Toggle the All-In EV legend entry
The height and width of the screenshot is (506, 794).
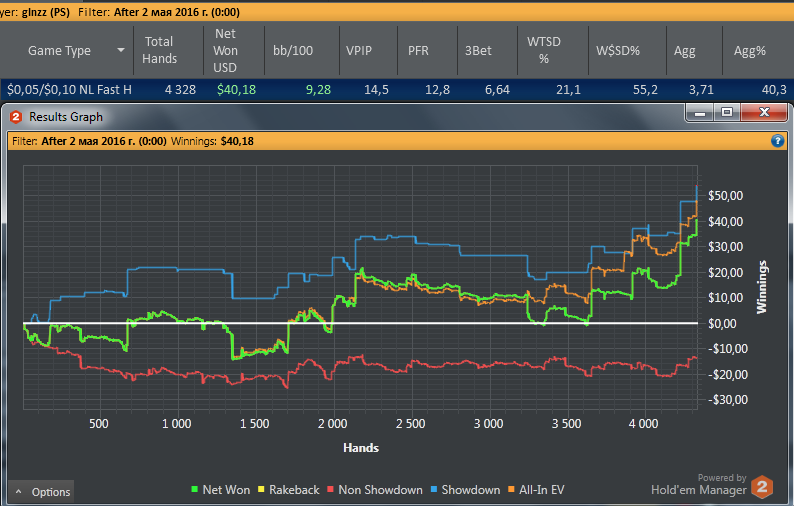coord(536,490)
